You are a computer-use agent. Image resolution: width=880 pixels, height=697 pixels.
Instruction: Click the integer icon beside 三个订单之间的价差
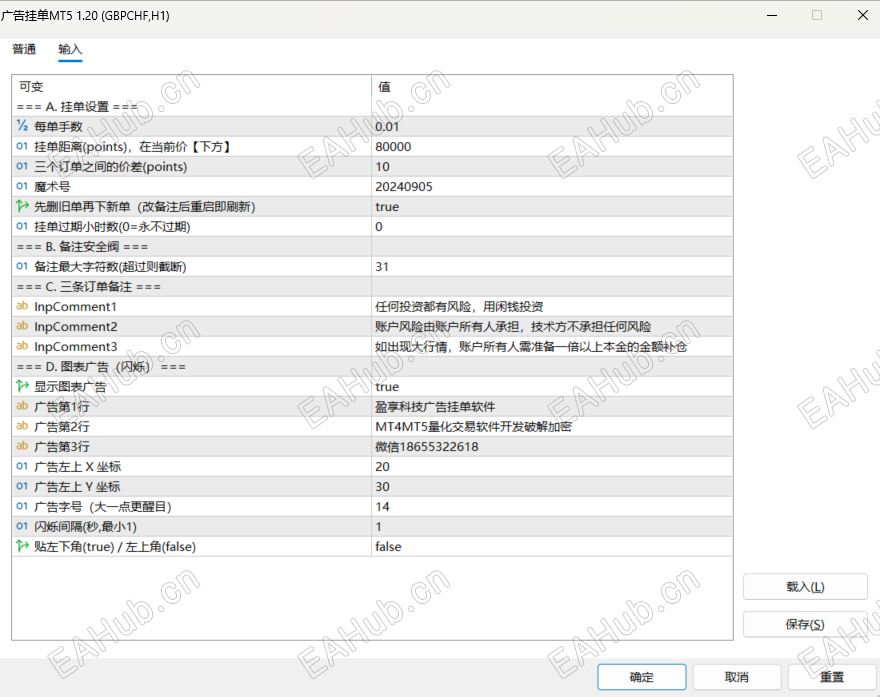coord(22,166)
